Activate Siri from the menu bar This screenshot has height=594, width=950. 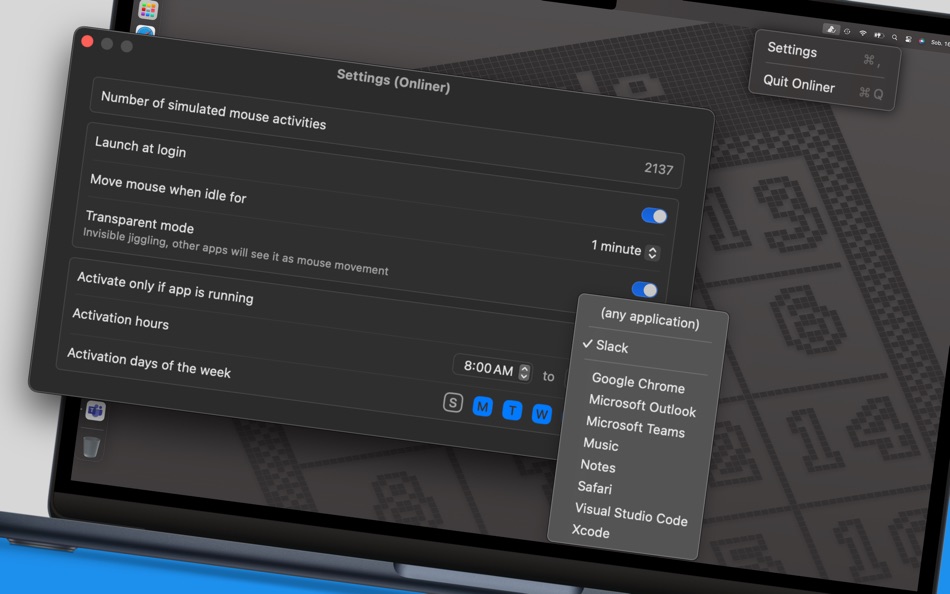(x=922, y=41)
